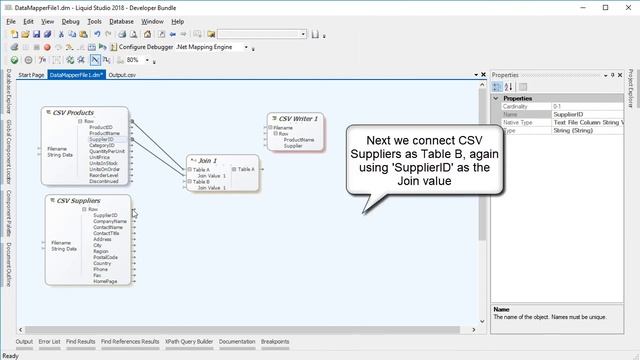The height and width of the screenshot is (360, 640).
Task: Close the Properties panel
Action: pos(620,75)
